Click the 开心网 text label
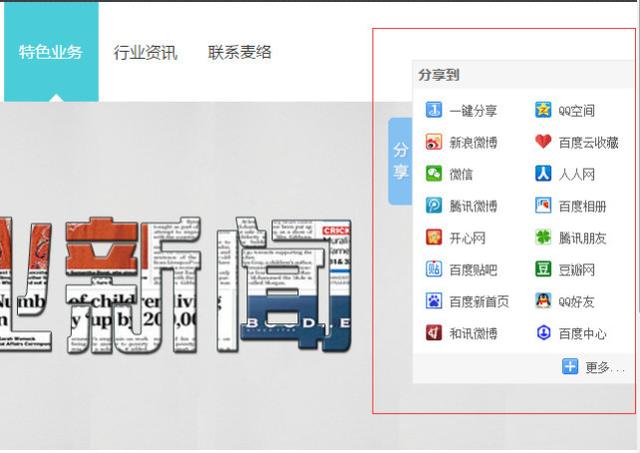Viewport: 640px width, 453px height. (x=467, y=238)
